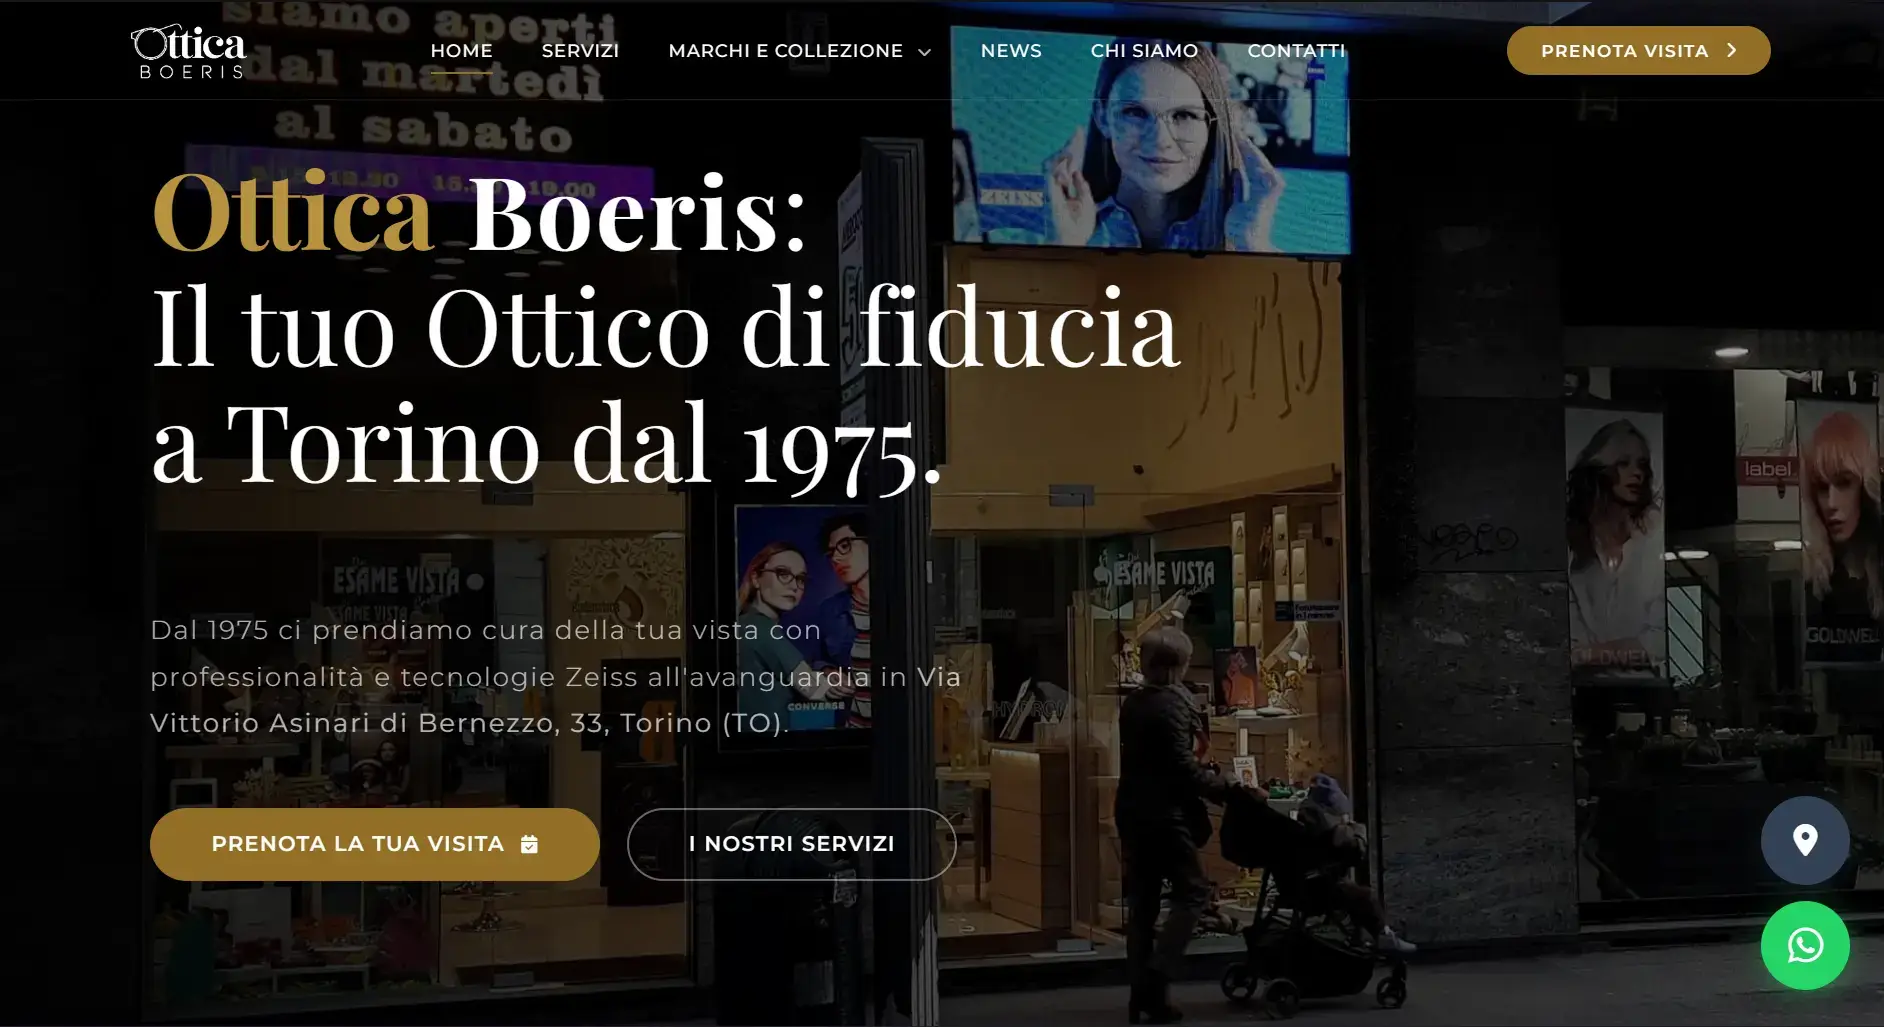Click 'Il tuo Ottico di fiducia' line
The height and width of the screenshot is (1027, 1884).
pyautogui.click(x=665, y=327)
